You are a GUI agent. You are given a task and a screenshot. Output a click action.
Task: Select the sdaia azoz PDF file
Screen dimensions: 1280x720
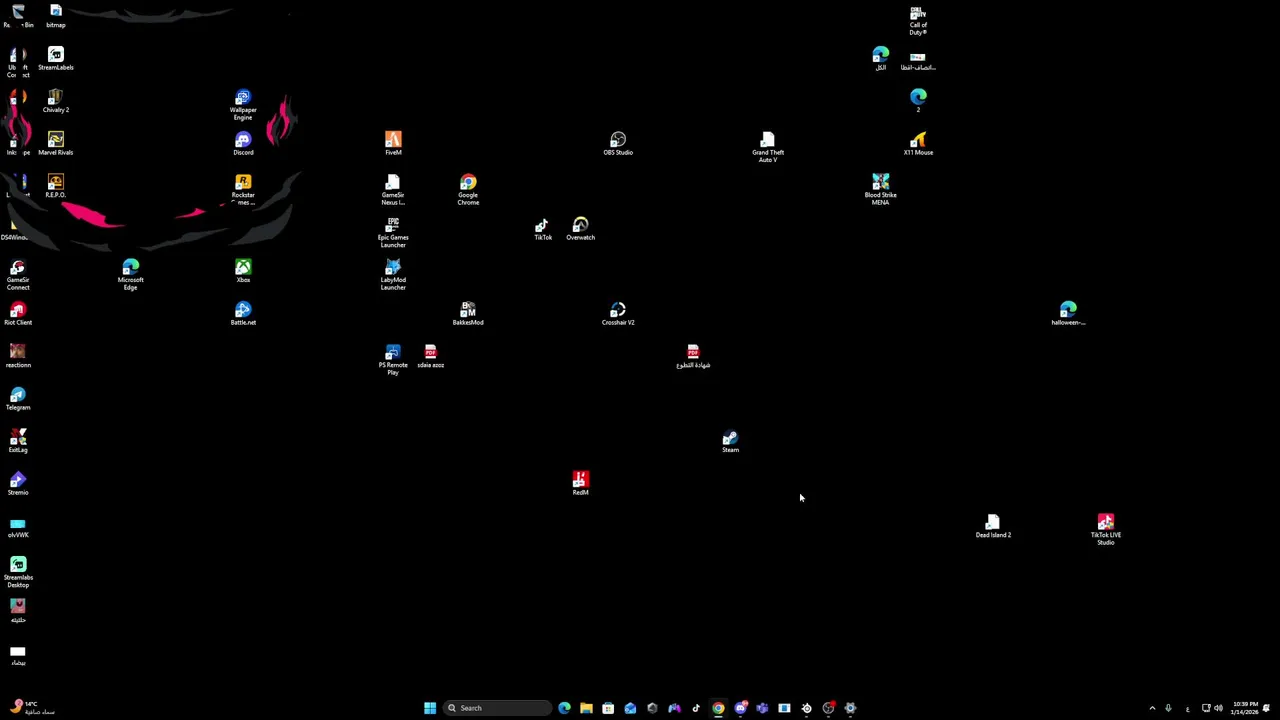[x=431, y=355]
